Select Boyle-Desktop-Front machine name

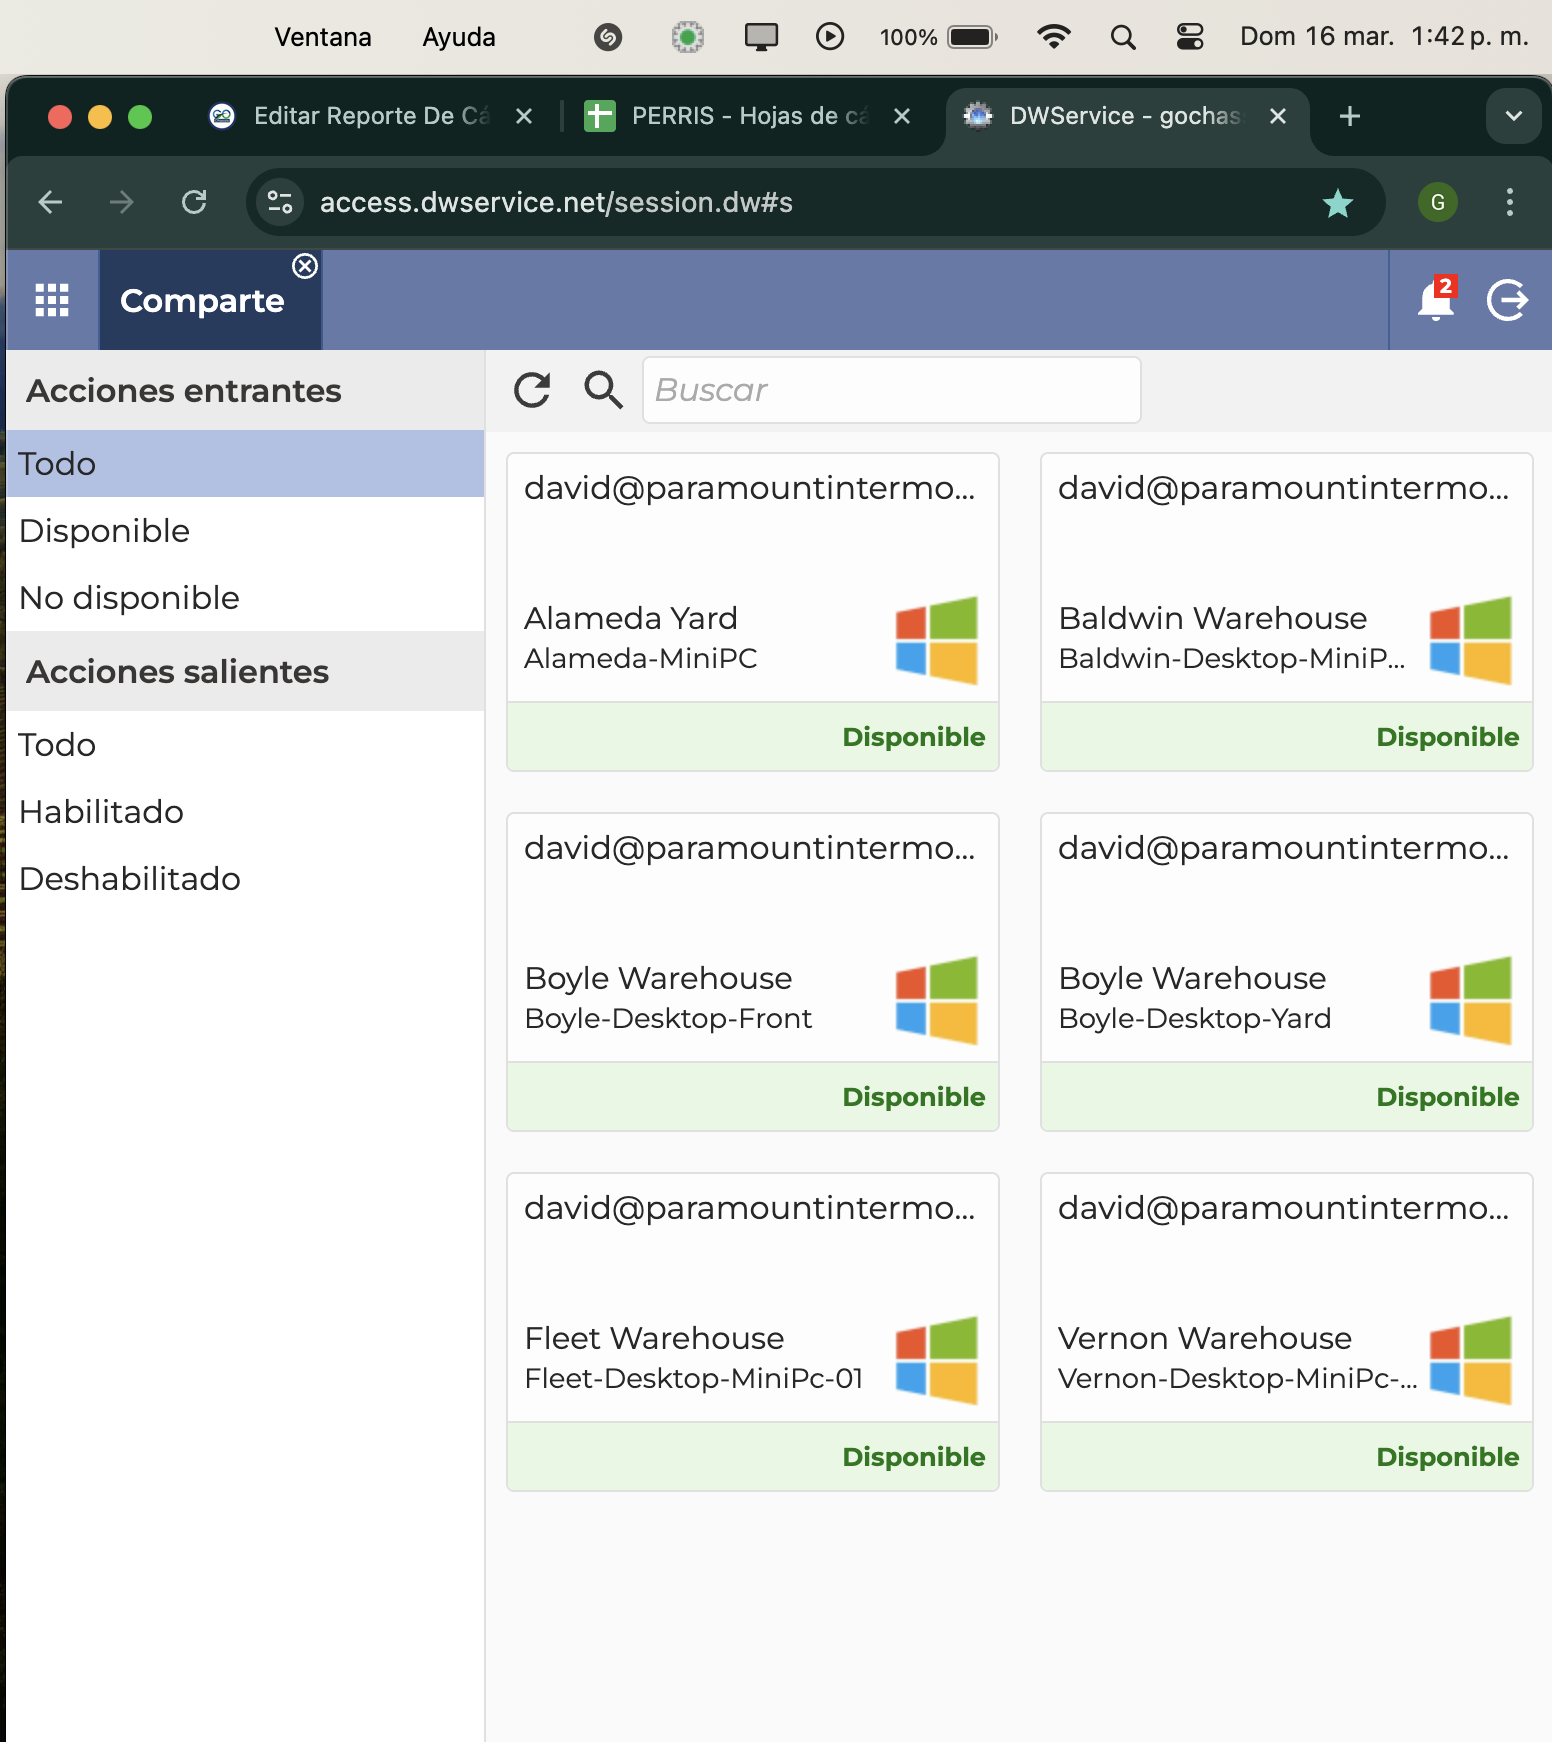(668, 1018)
